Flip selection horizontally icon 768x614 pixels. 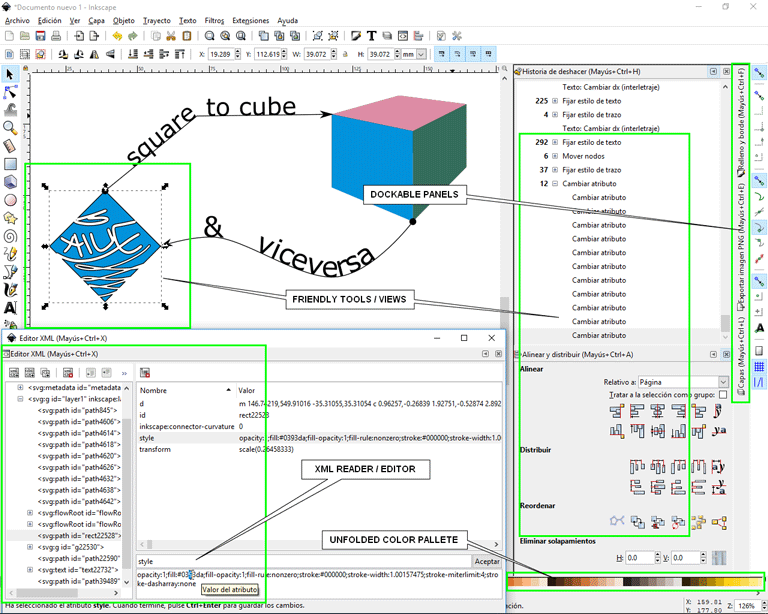click(x=95, y=54)
